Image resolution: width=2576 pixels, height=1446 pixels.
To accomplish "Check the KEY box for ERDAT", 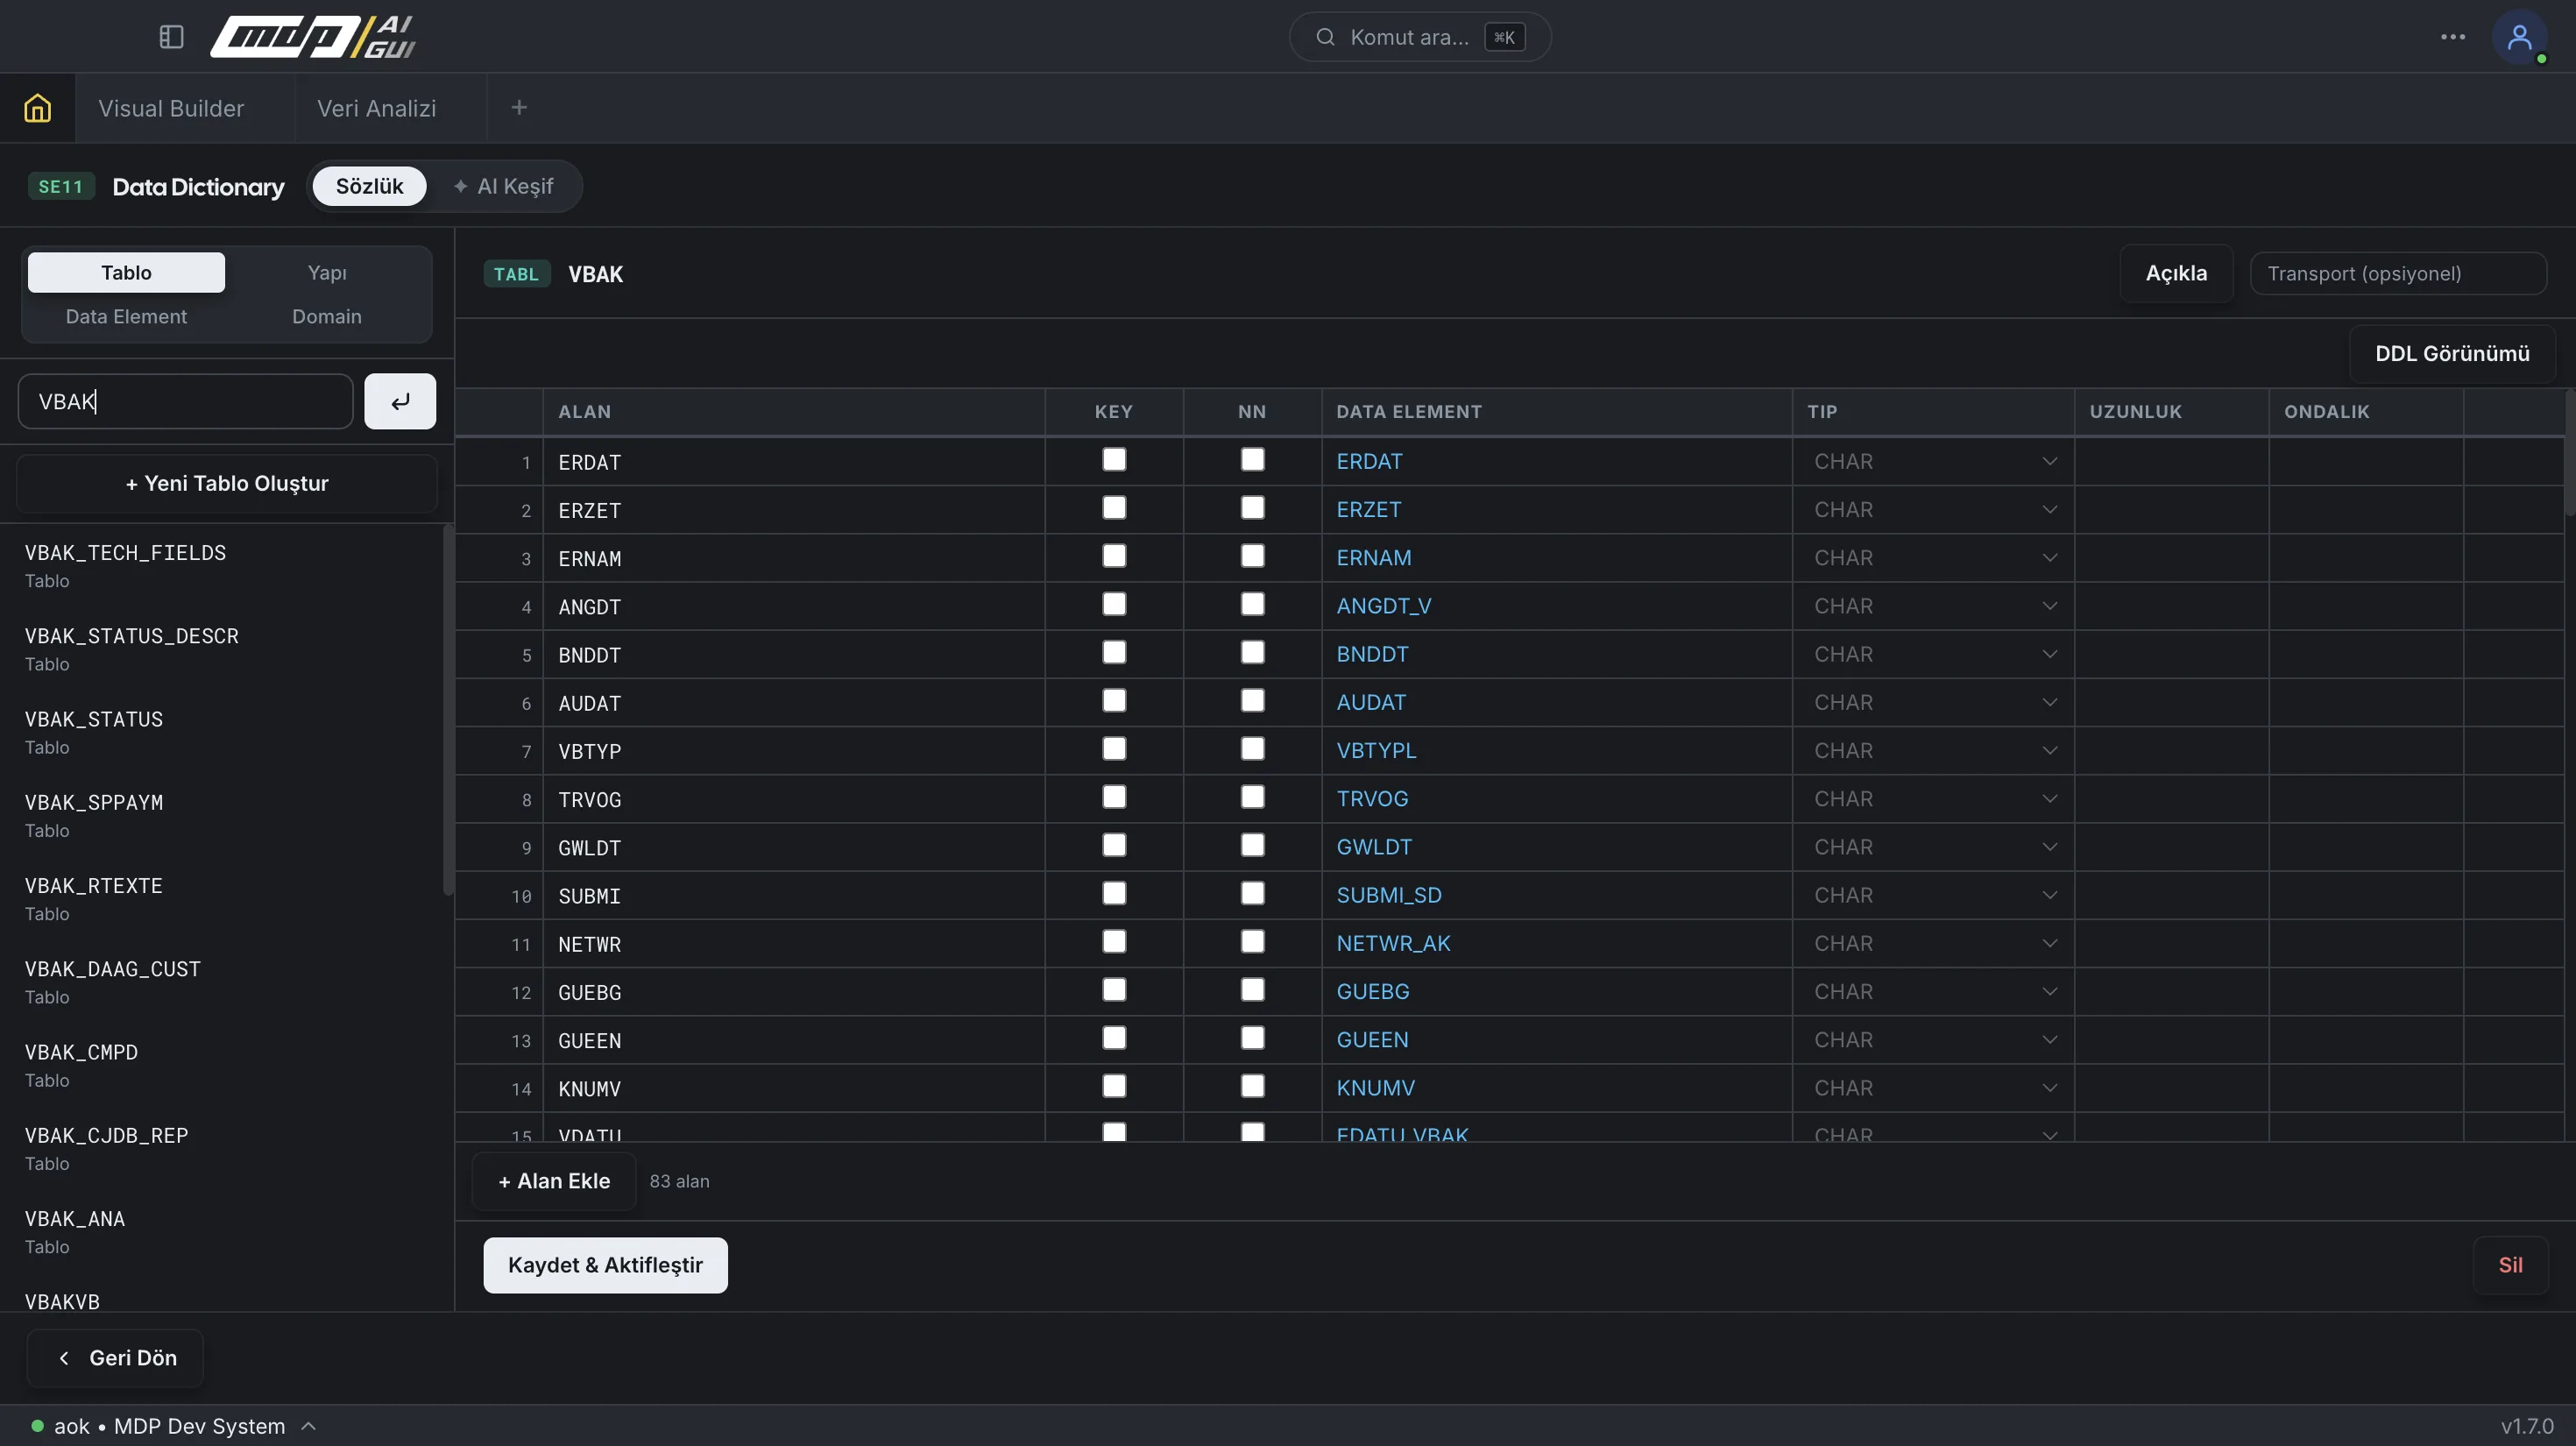I will click(1114, 460).
